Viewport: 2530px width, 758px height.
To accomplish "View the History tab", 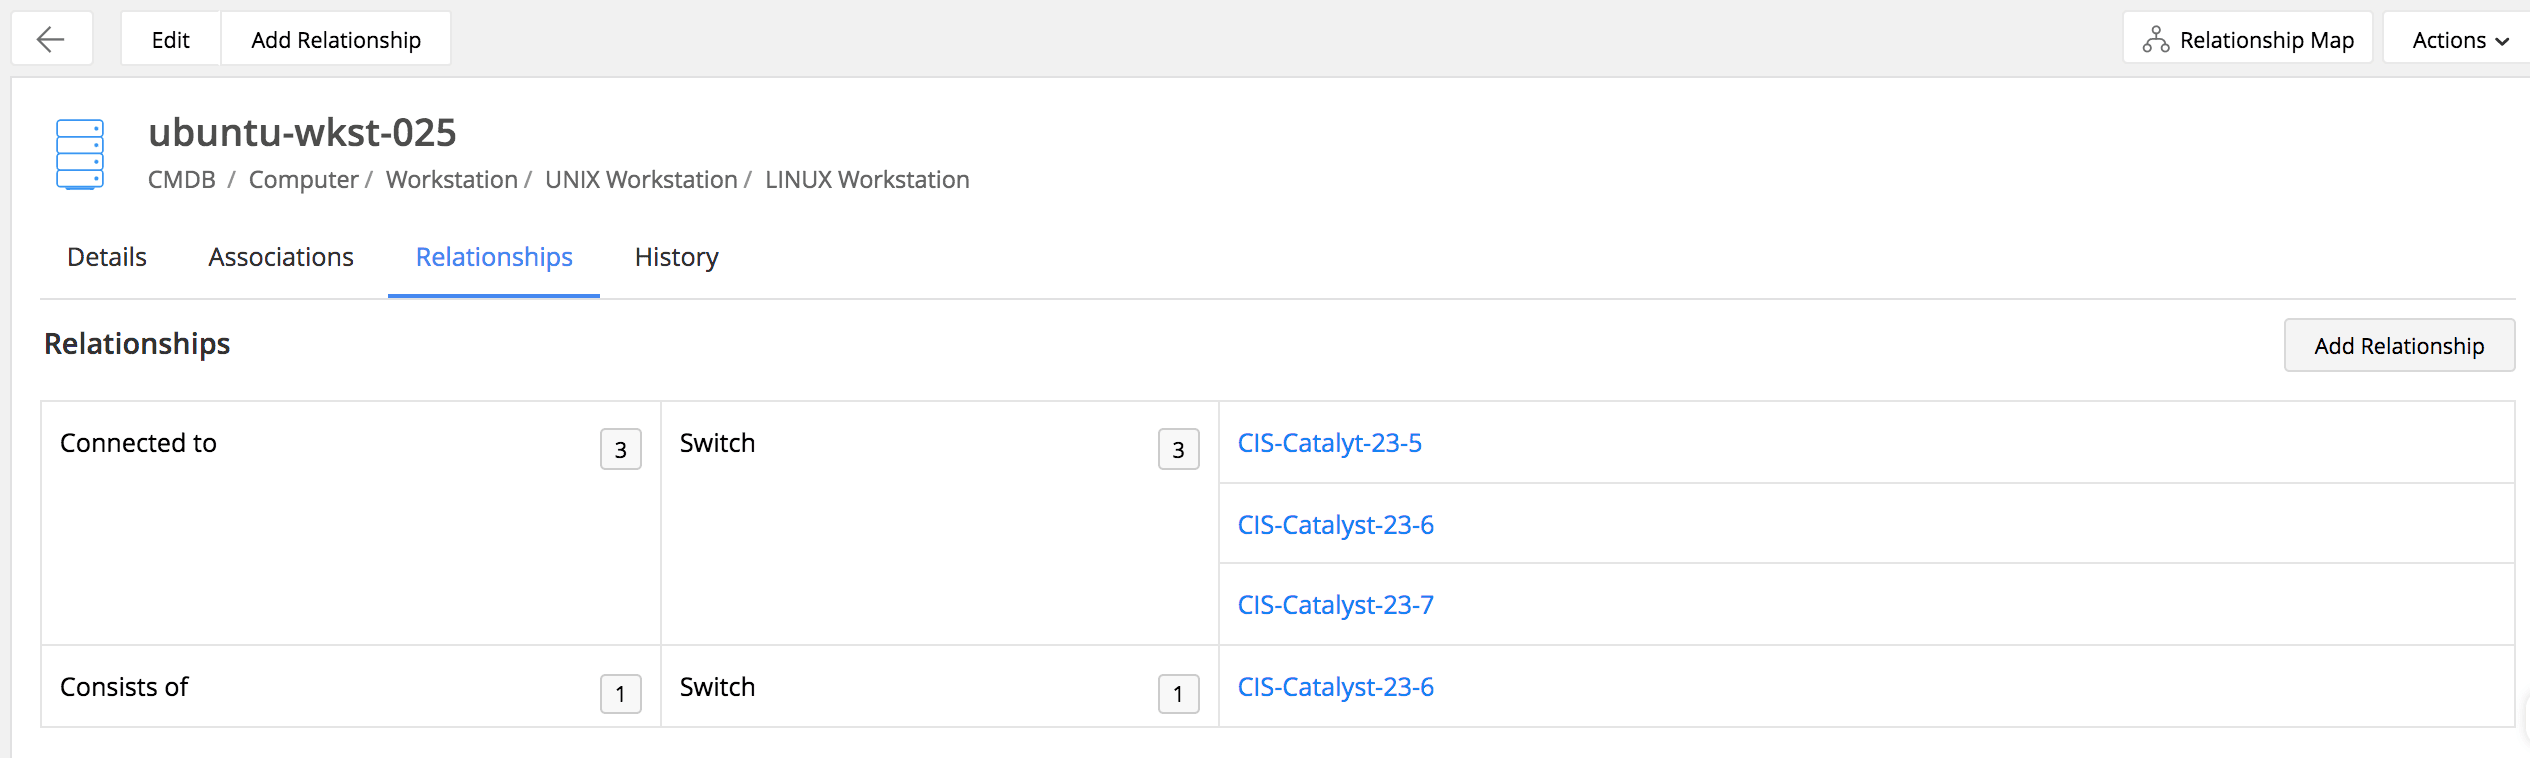I will 676,257.
